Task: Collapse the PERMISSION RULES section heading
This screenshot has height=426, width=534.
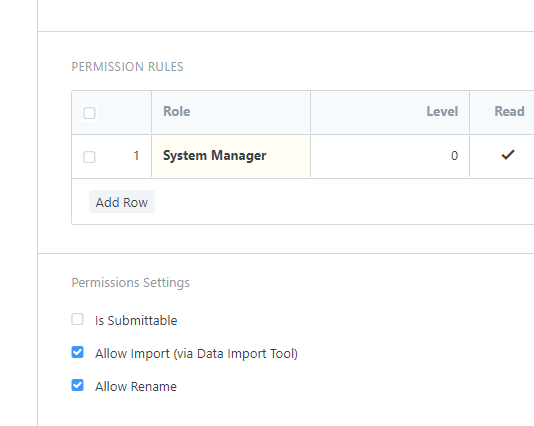Action: pyautogui.click(x=127, y=66)
